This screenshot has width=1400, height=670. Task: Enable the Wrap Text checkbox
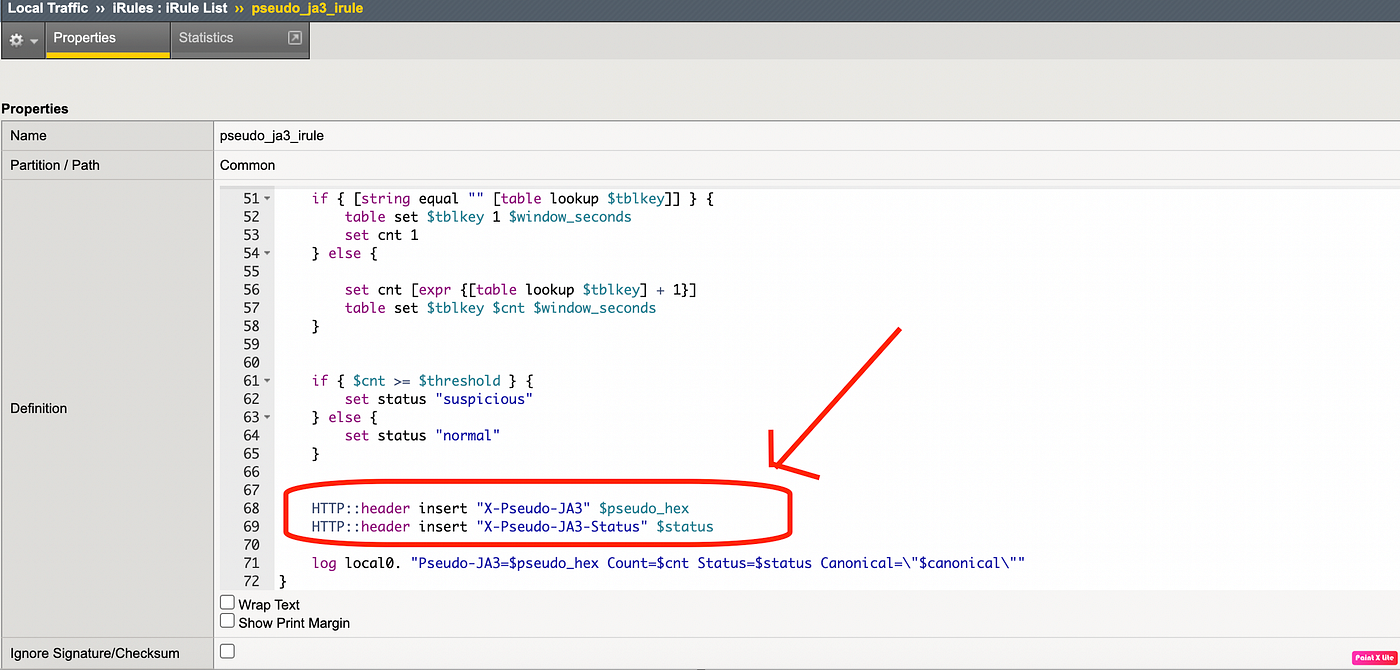pos(227,603)
